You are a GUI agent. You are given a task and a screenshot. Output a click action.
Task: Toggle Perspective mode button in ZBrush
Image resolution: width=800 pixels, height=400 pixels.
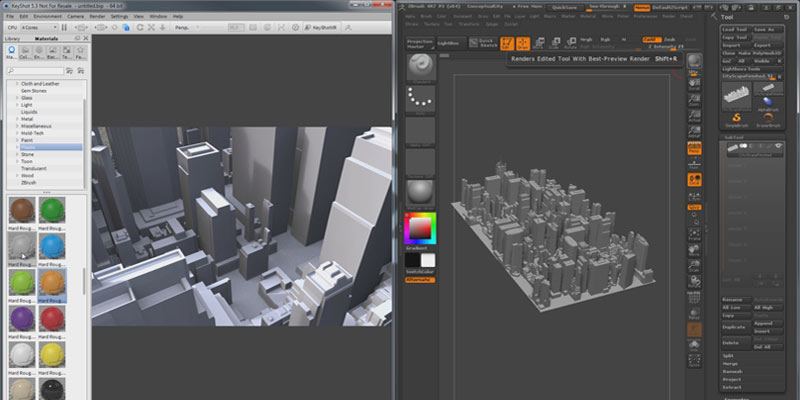coord(694,148)
